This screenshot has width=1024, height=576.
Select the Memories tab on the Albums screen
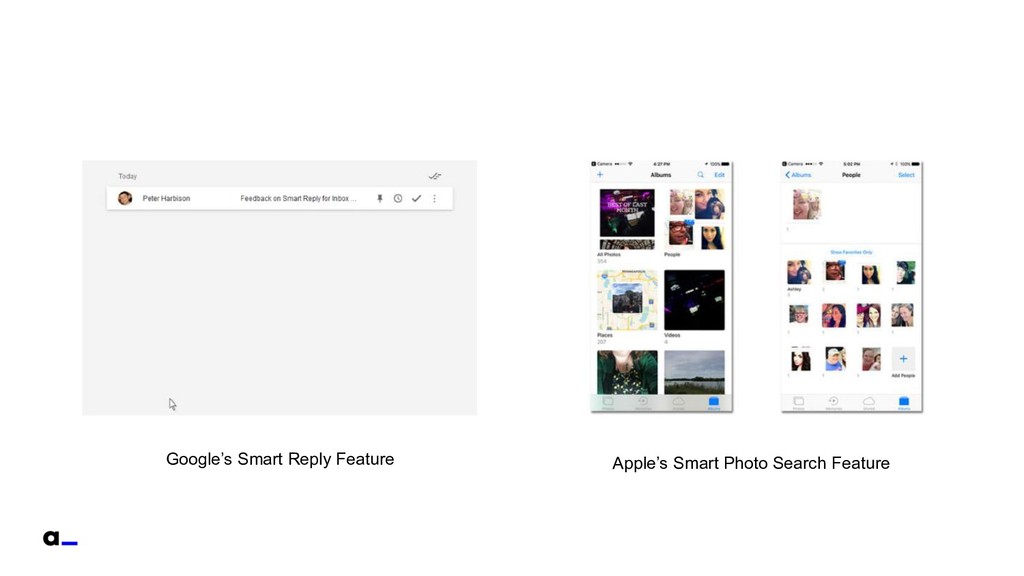pos(643,403)
